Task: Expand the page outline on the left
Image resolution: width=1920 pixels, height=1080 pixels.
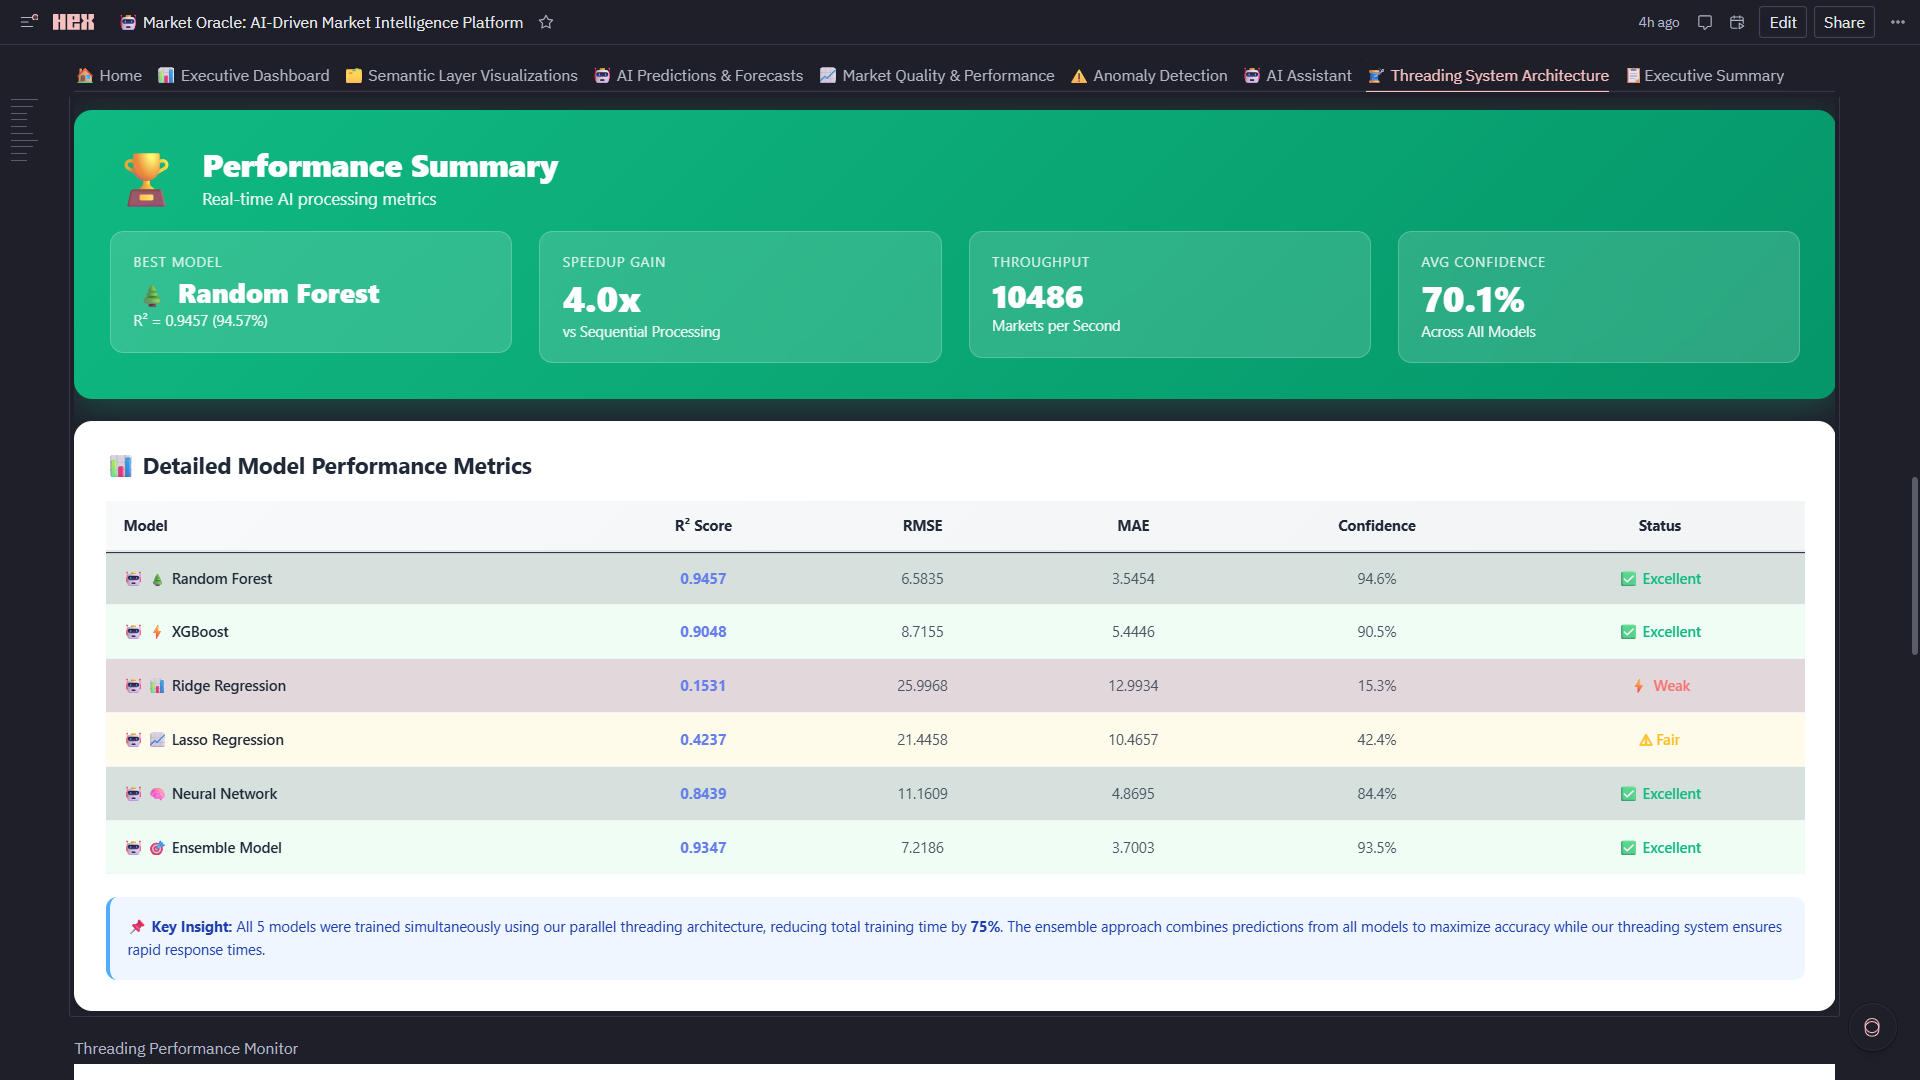Action: click(24, 130)
